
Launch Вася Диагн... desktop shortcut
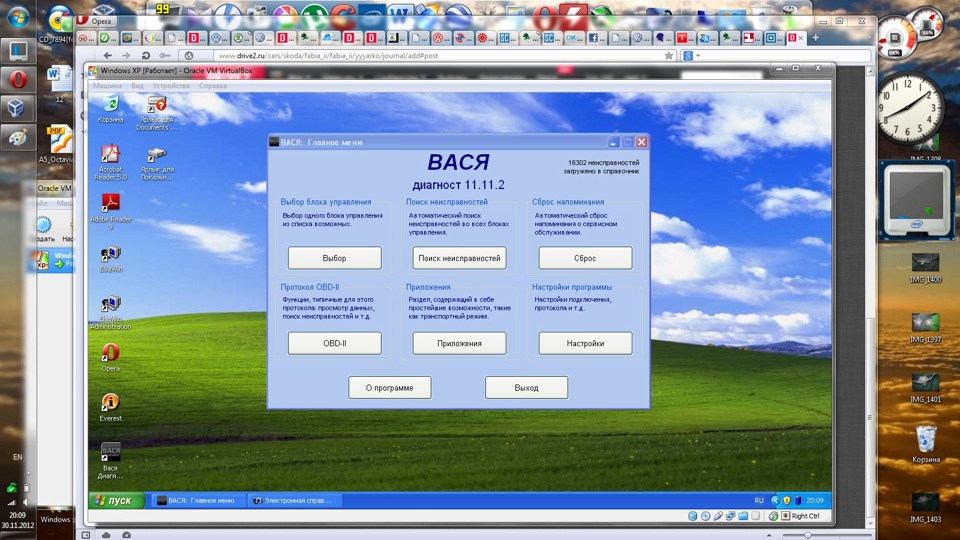coord(110,460)
